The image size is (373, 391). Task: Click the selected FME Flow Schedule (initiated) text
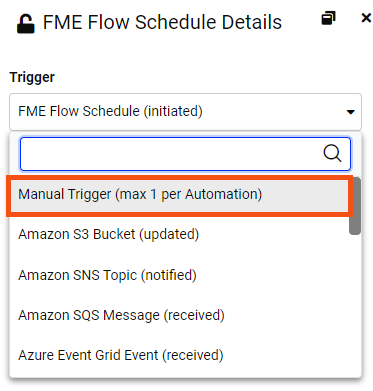[110, 111]
